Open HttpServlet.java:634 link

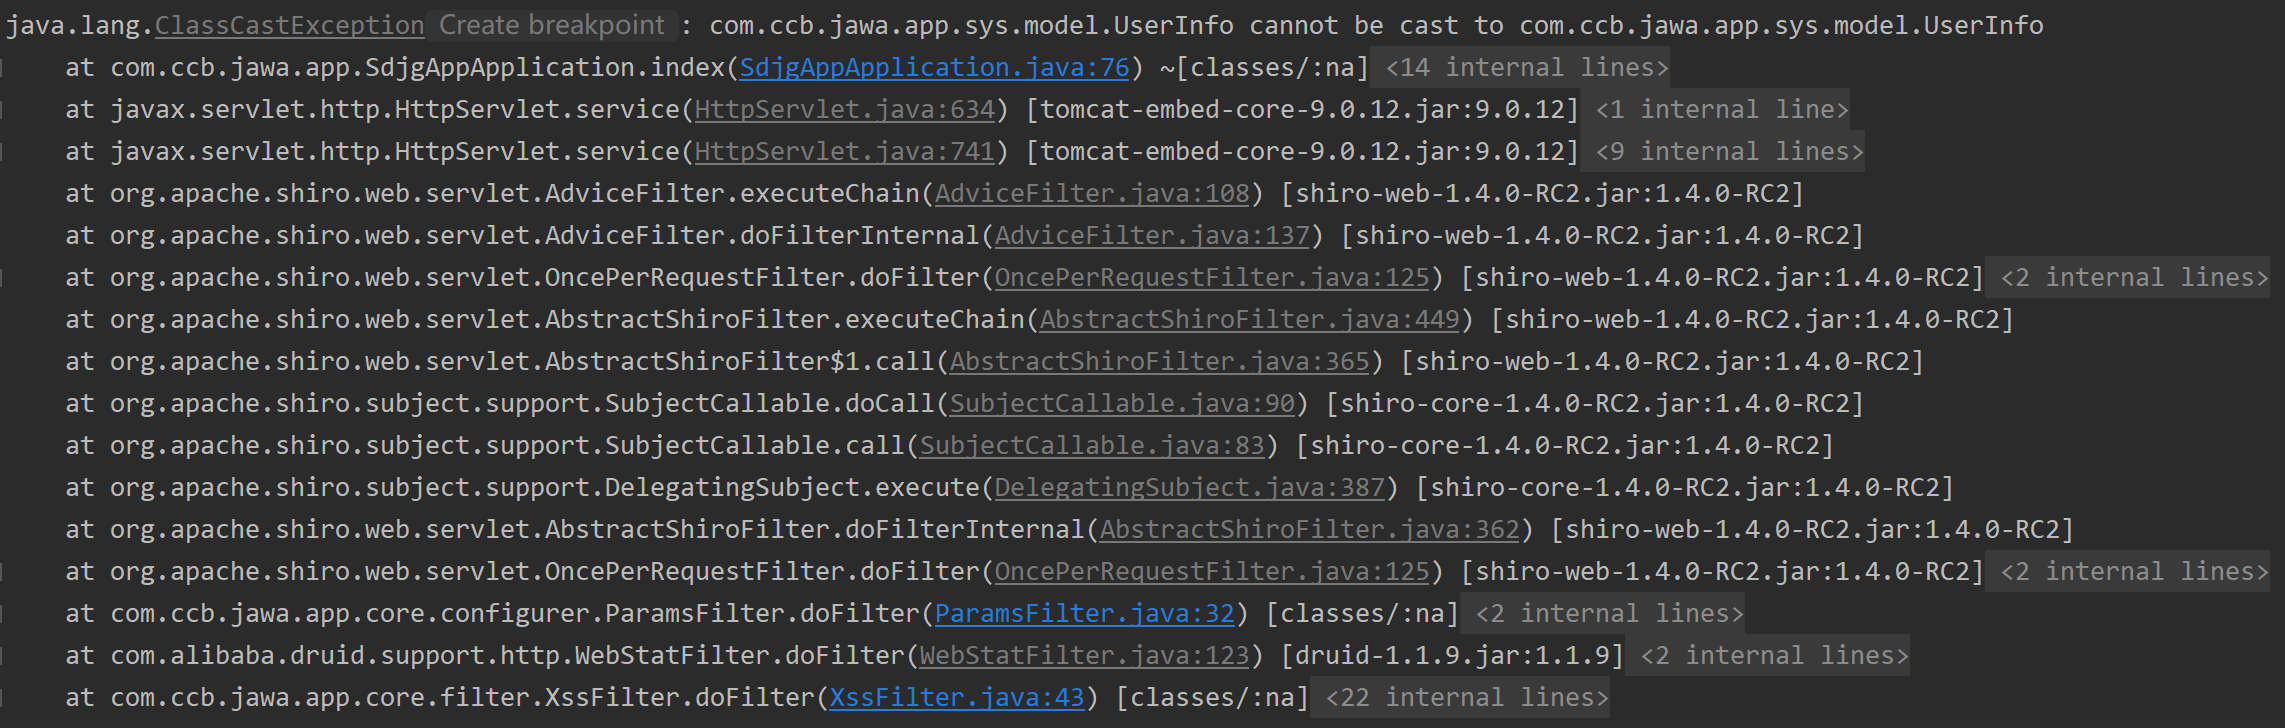pyautogui.click(x=845, y=109)
